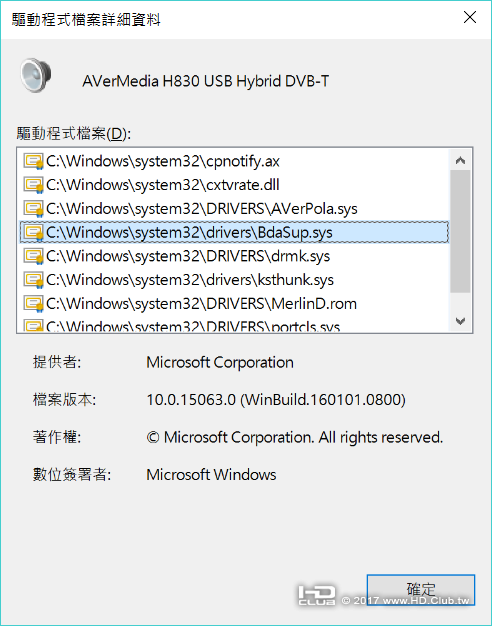Click the MerlinD.rom file certificate icon

pyautogui.click(x=33, y=304)
